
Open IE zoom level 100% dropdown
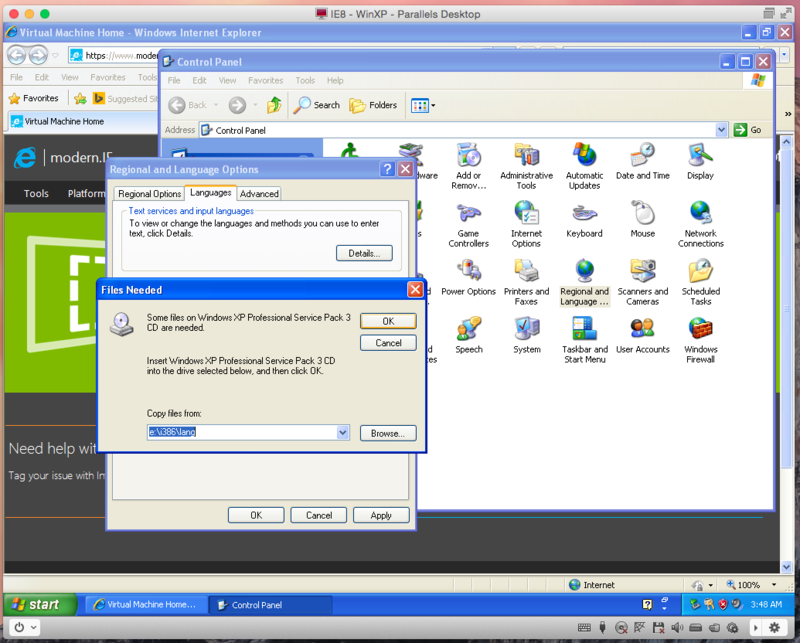[x=774, y=585]
